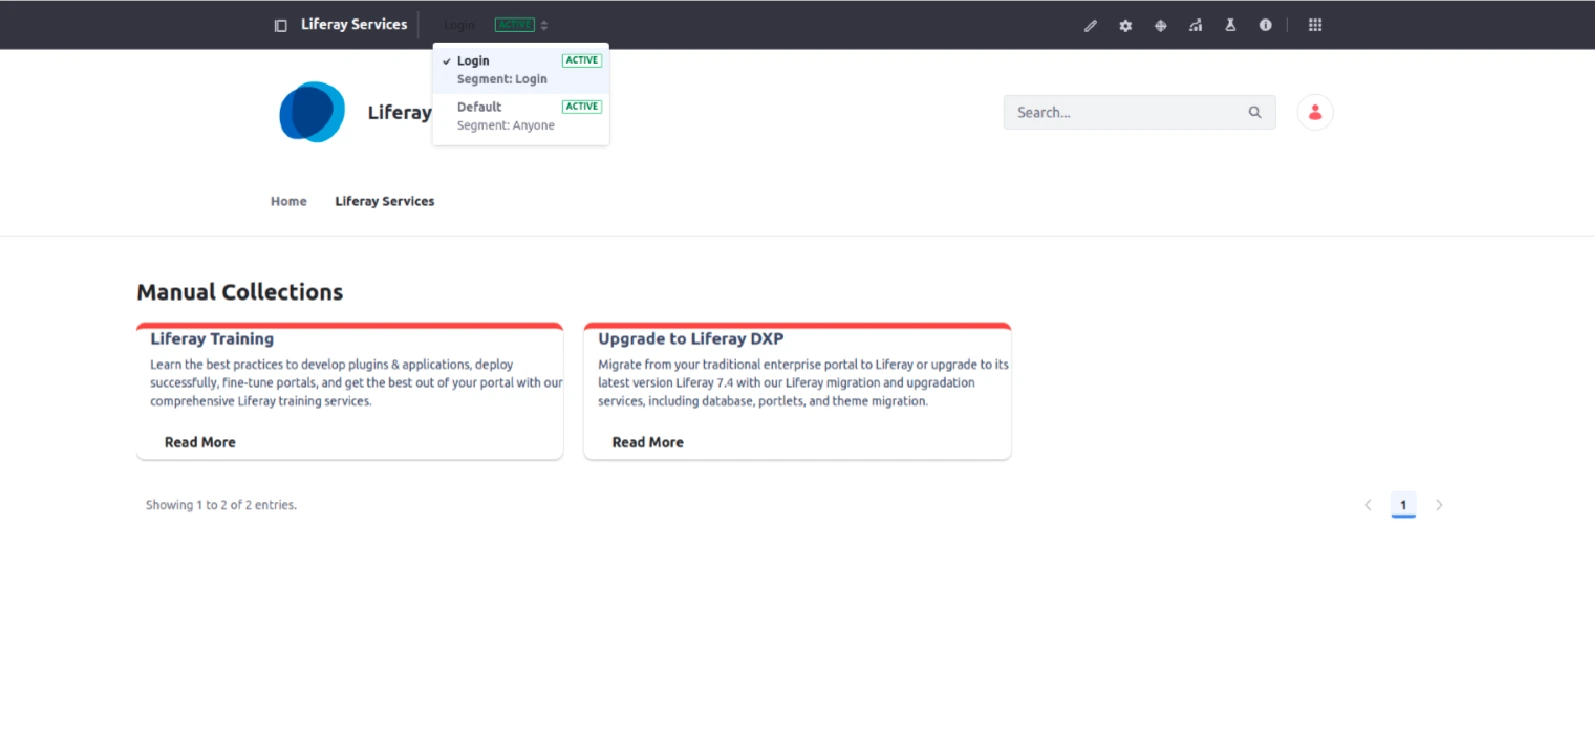Viewport: 1595px width, 735px height.
Task: Open the A/B test flask icon
Action: pos(1230,25)
